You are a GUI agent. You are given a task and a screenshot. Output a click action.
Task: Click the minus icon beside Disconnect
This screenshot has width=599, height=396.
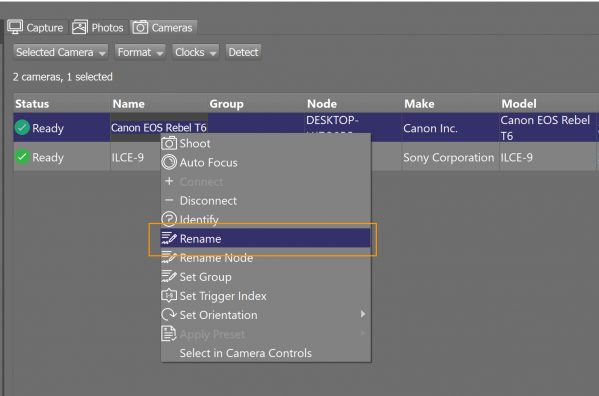coord(169,200)
